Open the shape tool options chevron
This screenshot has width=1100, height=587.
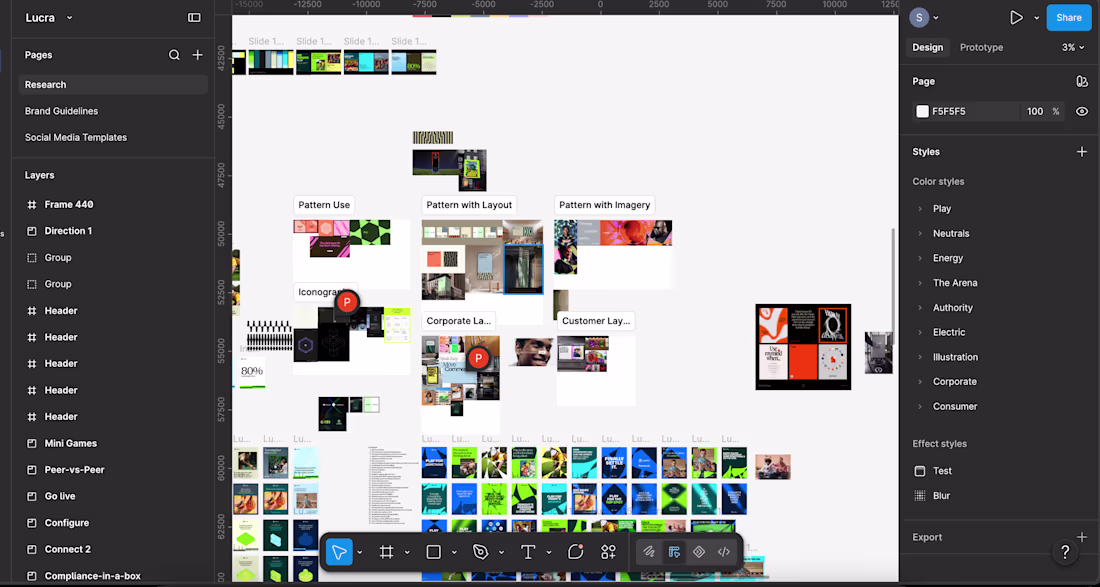[x=454, y=553]
